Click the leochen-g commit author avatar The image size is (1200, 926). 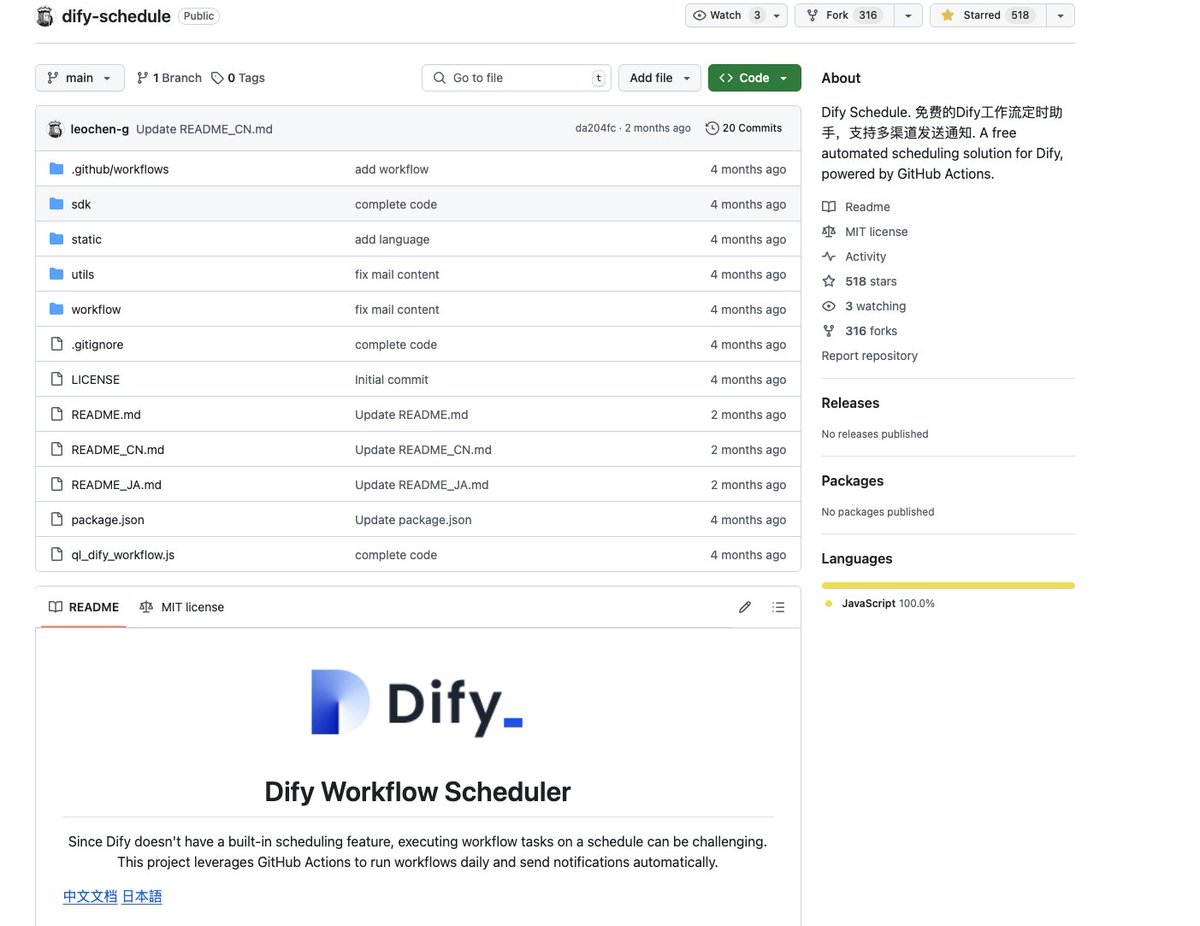click(55, 129)
